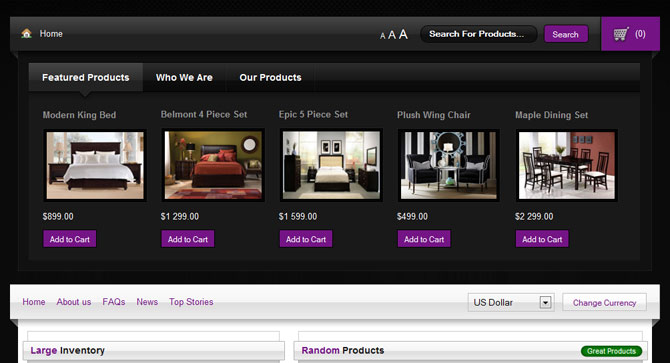This screenshot has height=363, width=670.
Task: Click the green Great Products badge
Action: (611, 351)
